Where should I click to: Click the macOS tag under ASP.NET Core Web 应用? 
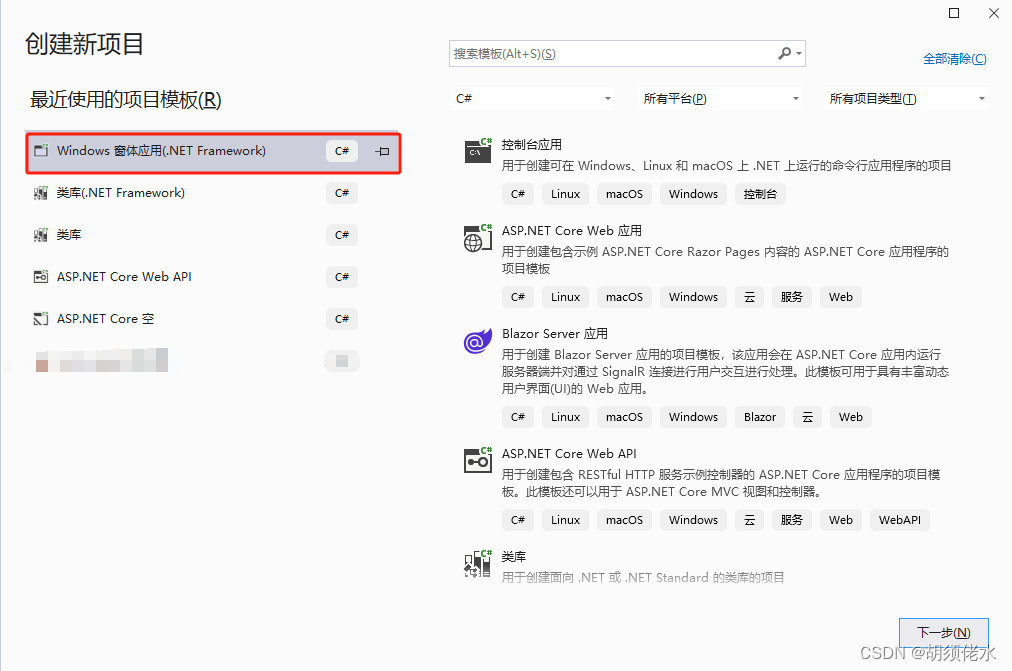[624, 297]
